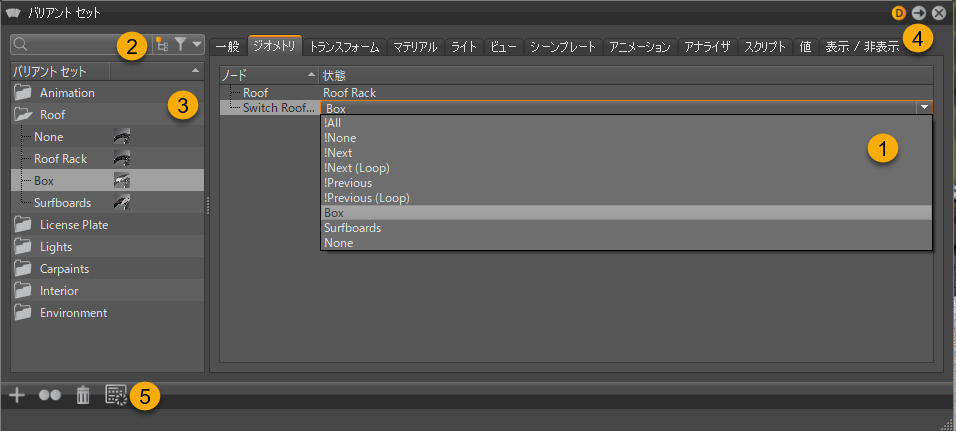
Task: Open the スクリプト tab
Action: click(765, 47)
